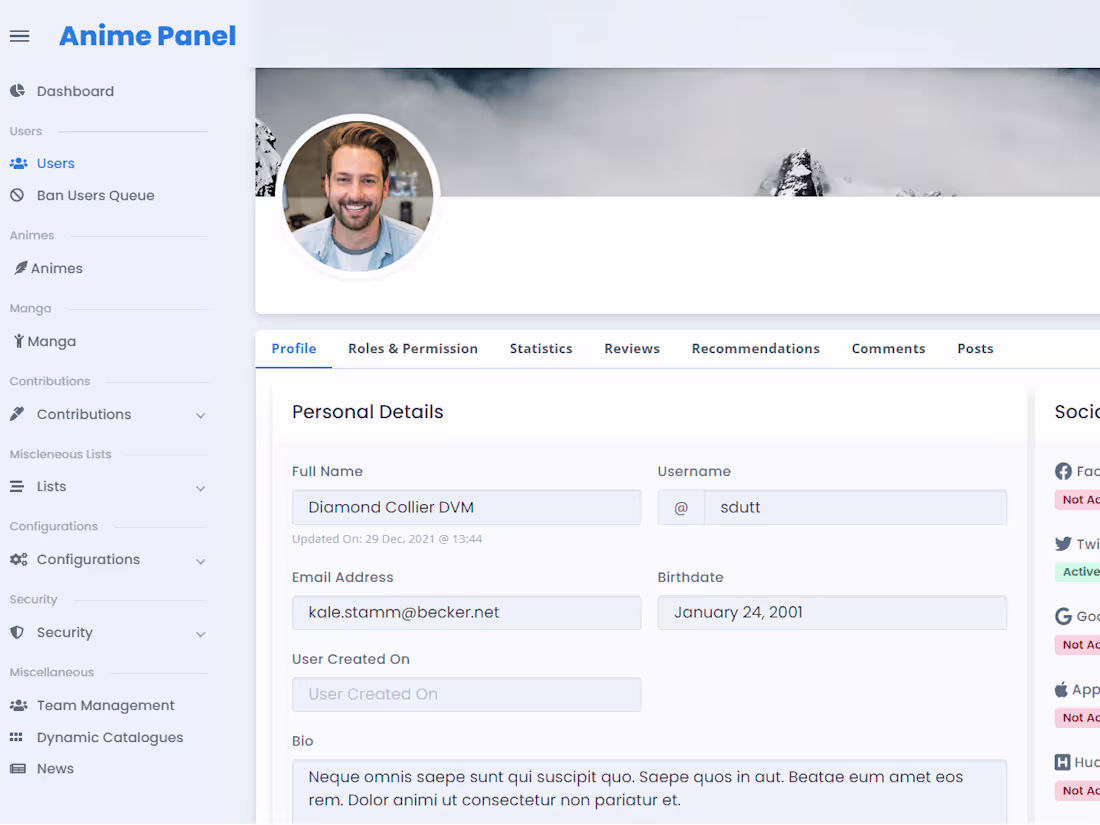Click the Active badge under Twitter
This screenshot has width=1100, height=825.
coord(1078,572)
